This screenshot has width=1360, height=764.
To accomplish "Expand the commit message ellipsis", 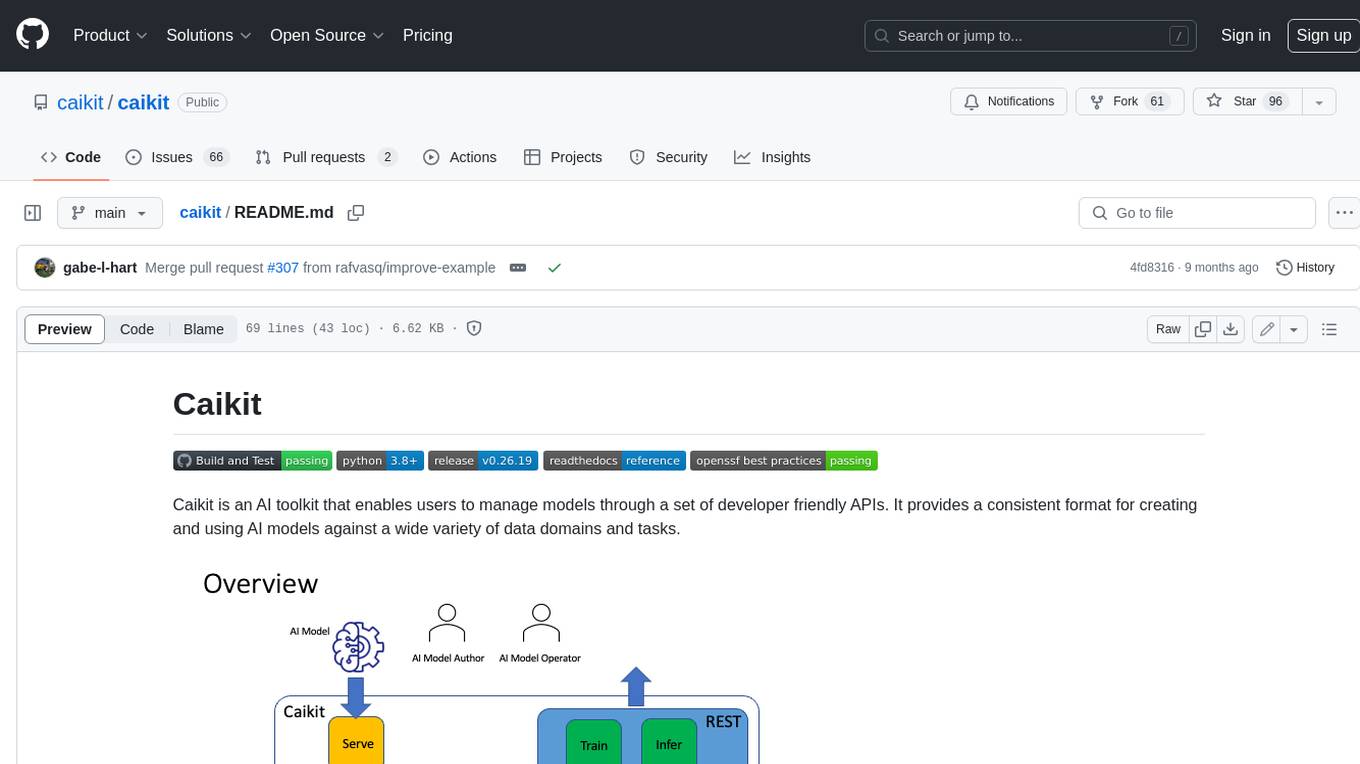I will pos(518,268).
